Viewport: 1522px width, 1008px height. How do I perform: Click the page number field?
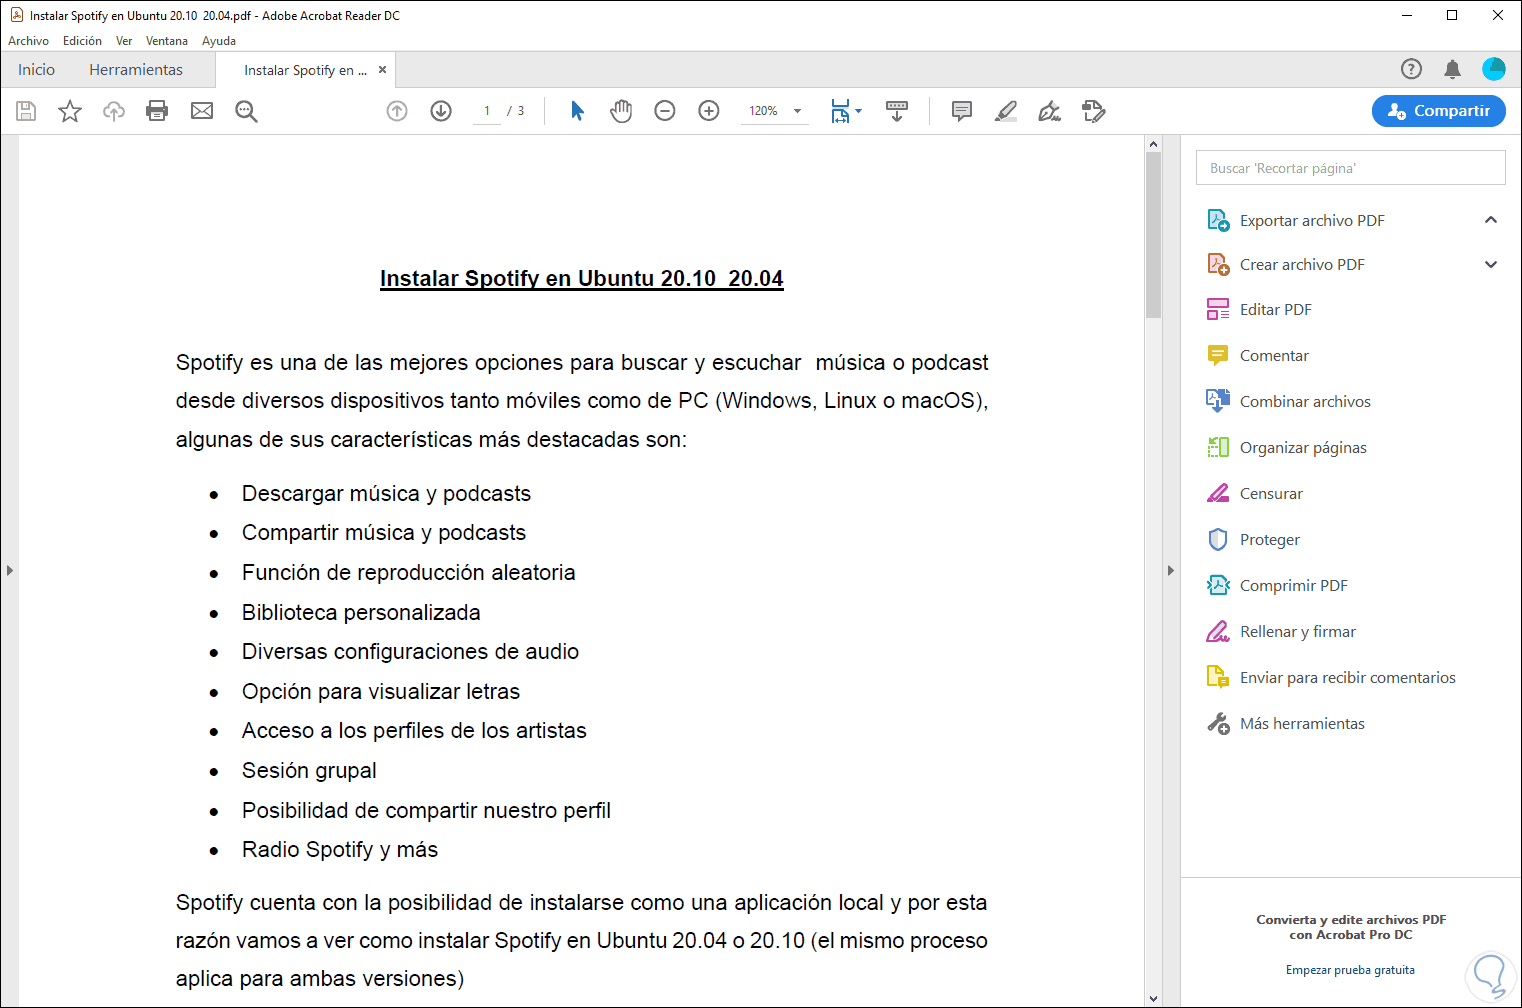[487, 111]
